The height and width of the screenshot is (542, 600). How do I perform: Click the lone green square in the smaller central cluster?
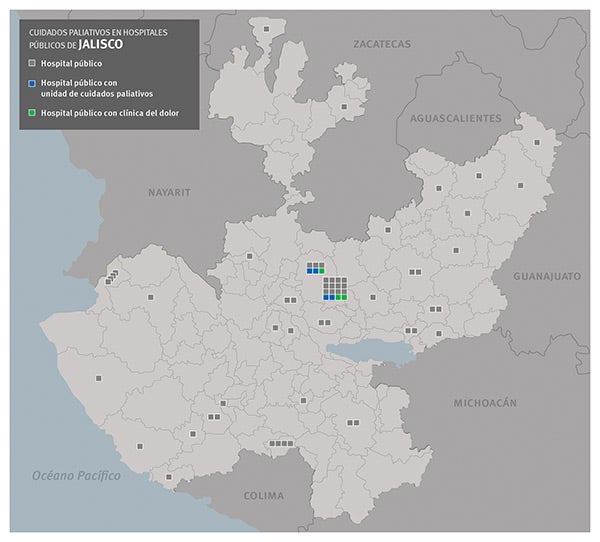(x=321, y=271)
